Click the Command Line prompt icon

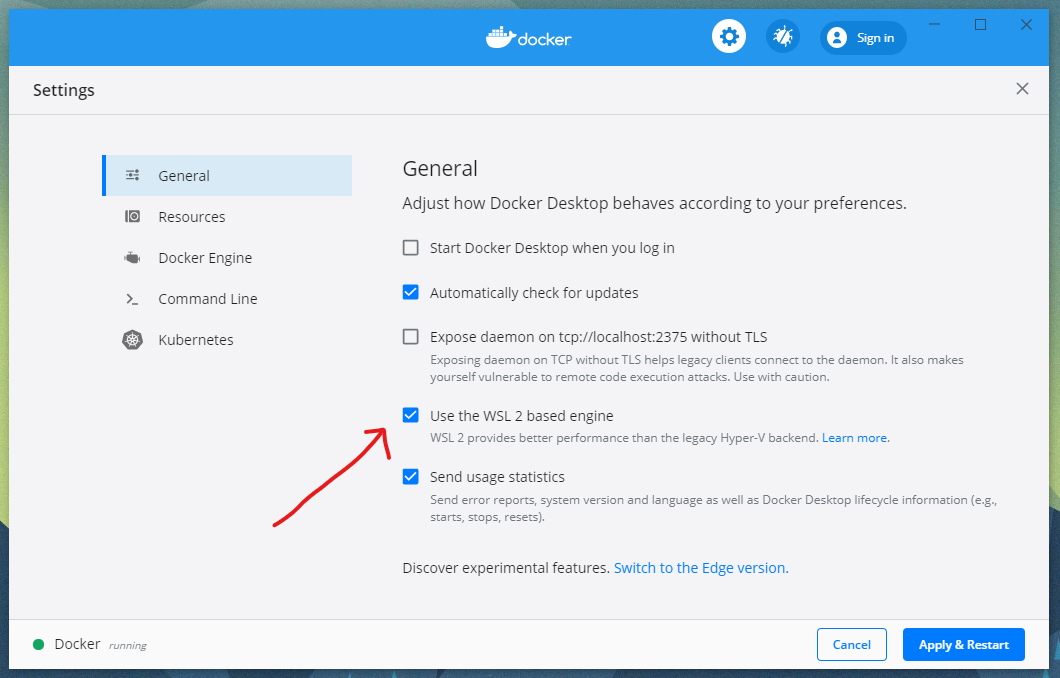(132, 299)
